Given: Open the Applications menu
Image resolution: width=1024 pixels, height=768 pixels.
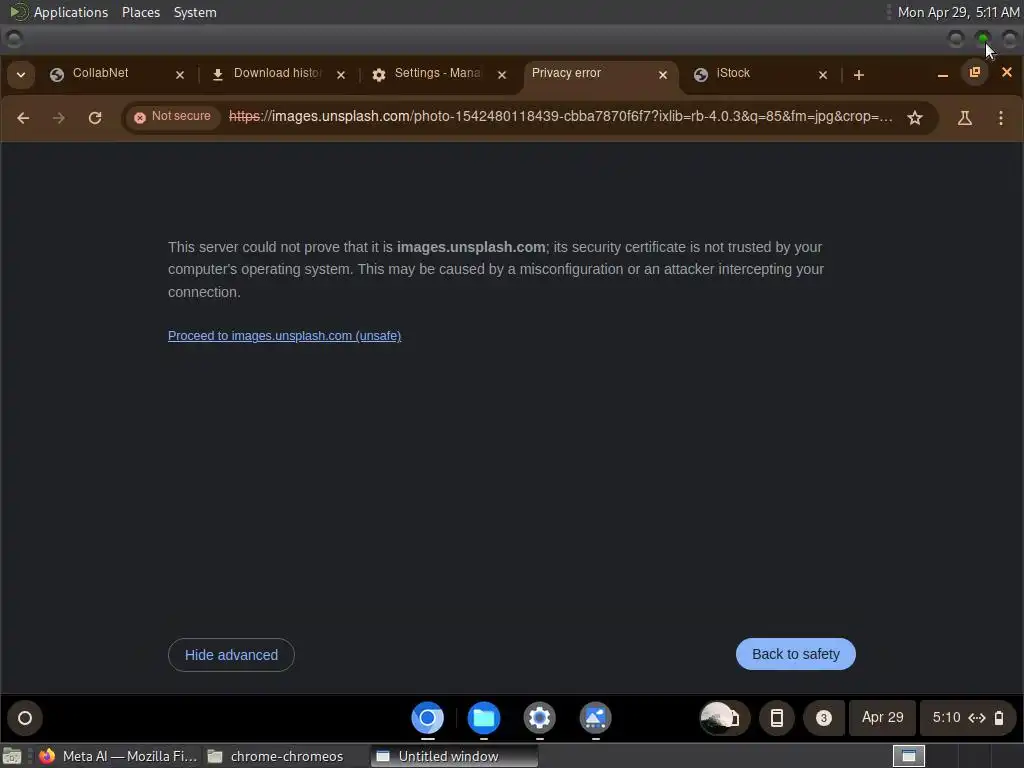Looking at the screenshot, I should tap(71, 12).
